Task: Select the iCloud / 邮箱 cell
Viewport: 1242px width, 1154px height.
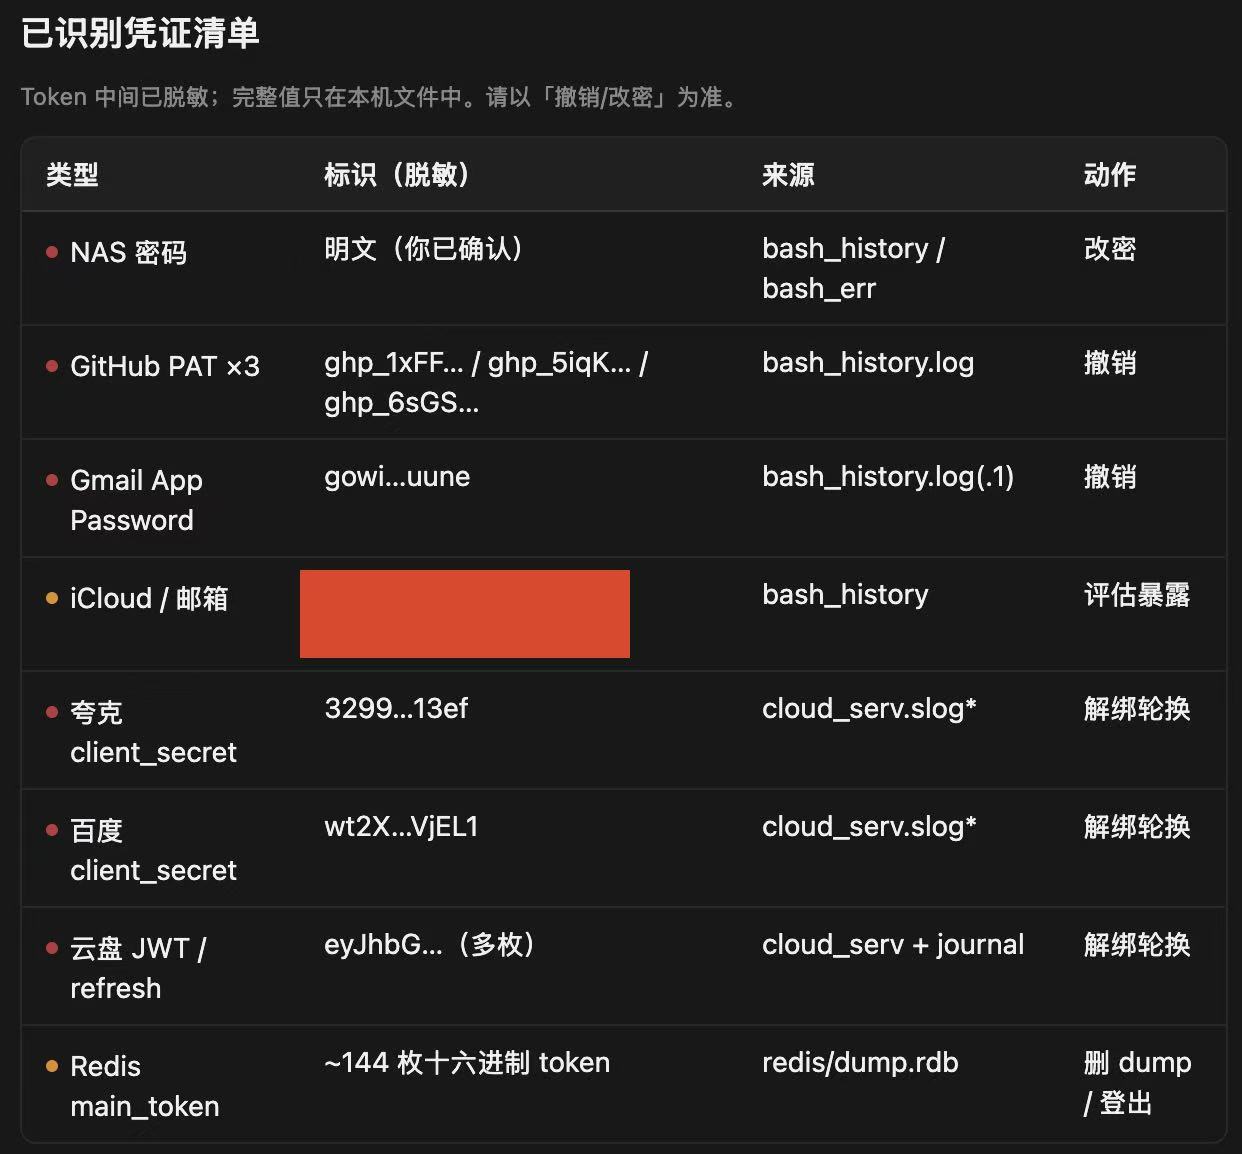Action: click(149, 598)
